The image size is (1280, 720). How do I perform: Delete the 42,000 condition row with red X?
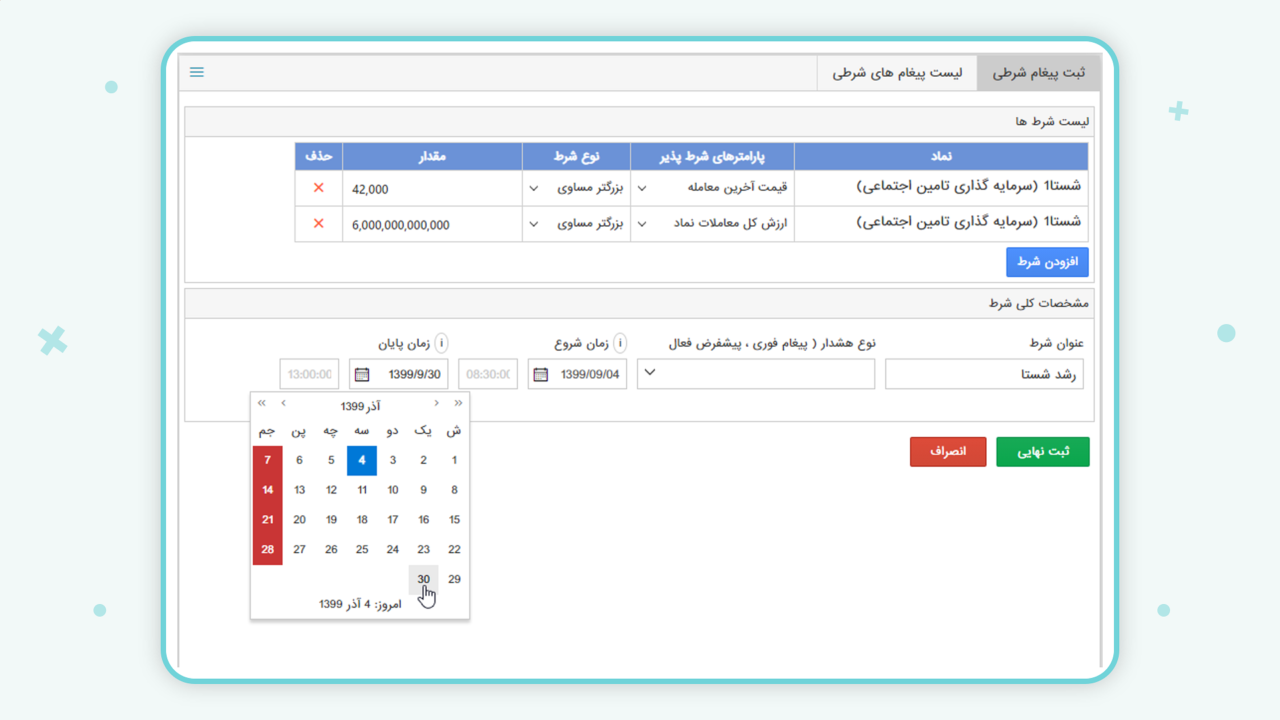point(318,188)
